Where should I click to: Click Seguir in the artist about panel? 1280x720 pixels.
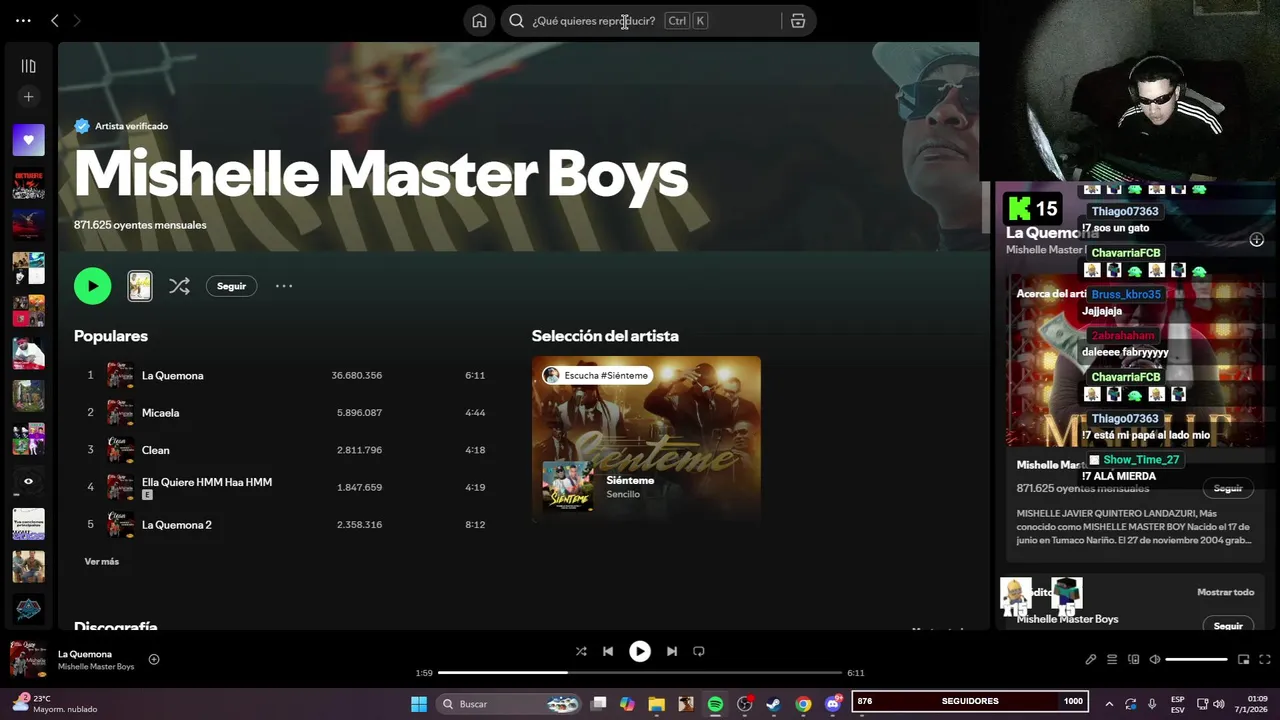click(1228, 488)
